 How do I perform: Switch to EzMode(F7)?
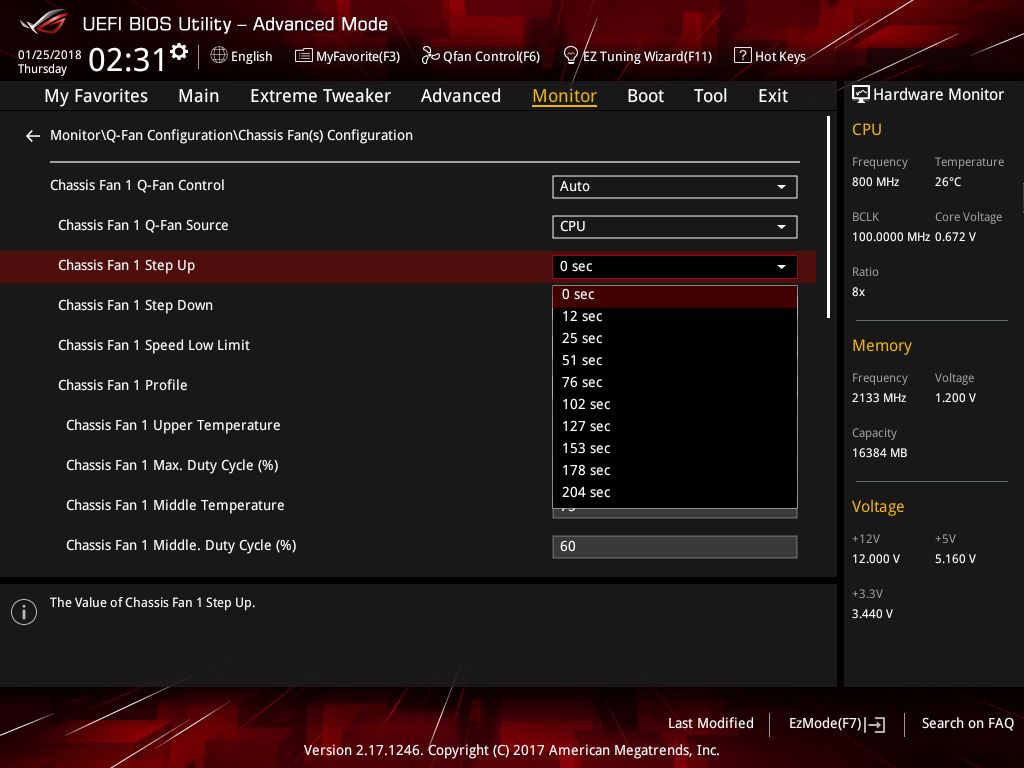[x=836, y=724]
